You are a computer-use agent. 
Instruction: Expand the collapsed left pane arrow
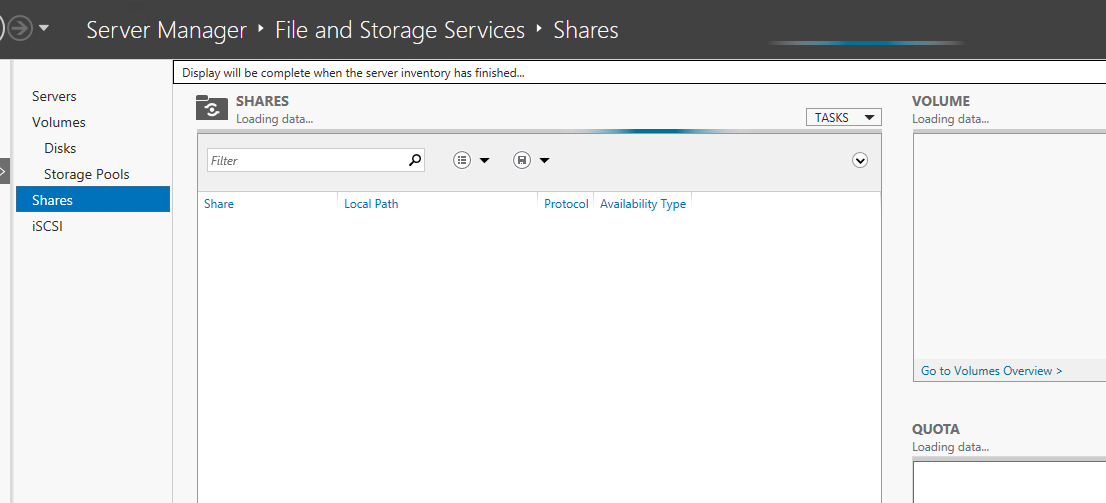[x=4, y=170]
